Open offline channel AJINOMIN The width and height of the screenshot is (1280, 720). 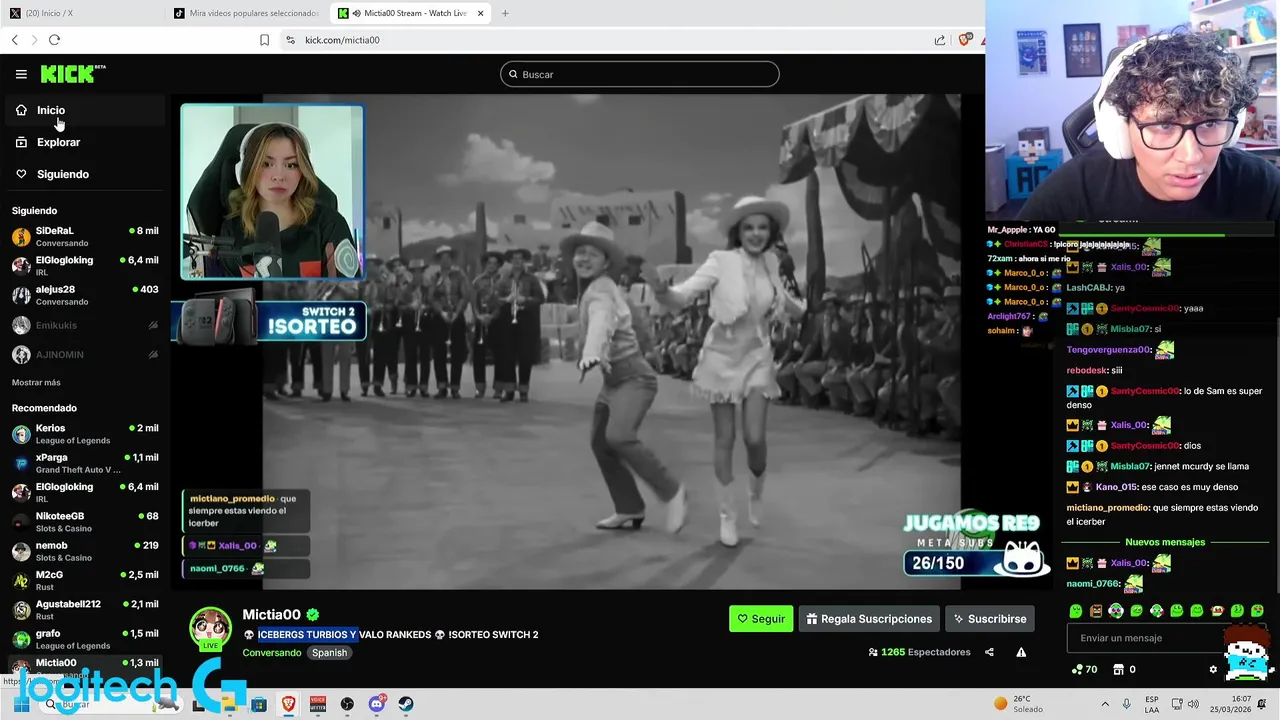coord(84,354)
